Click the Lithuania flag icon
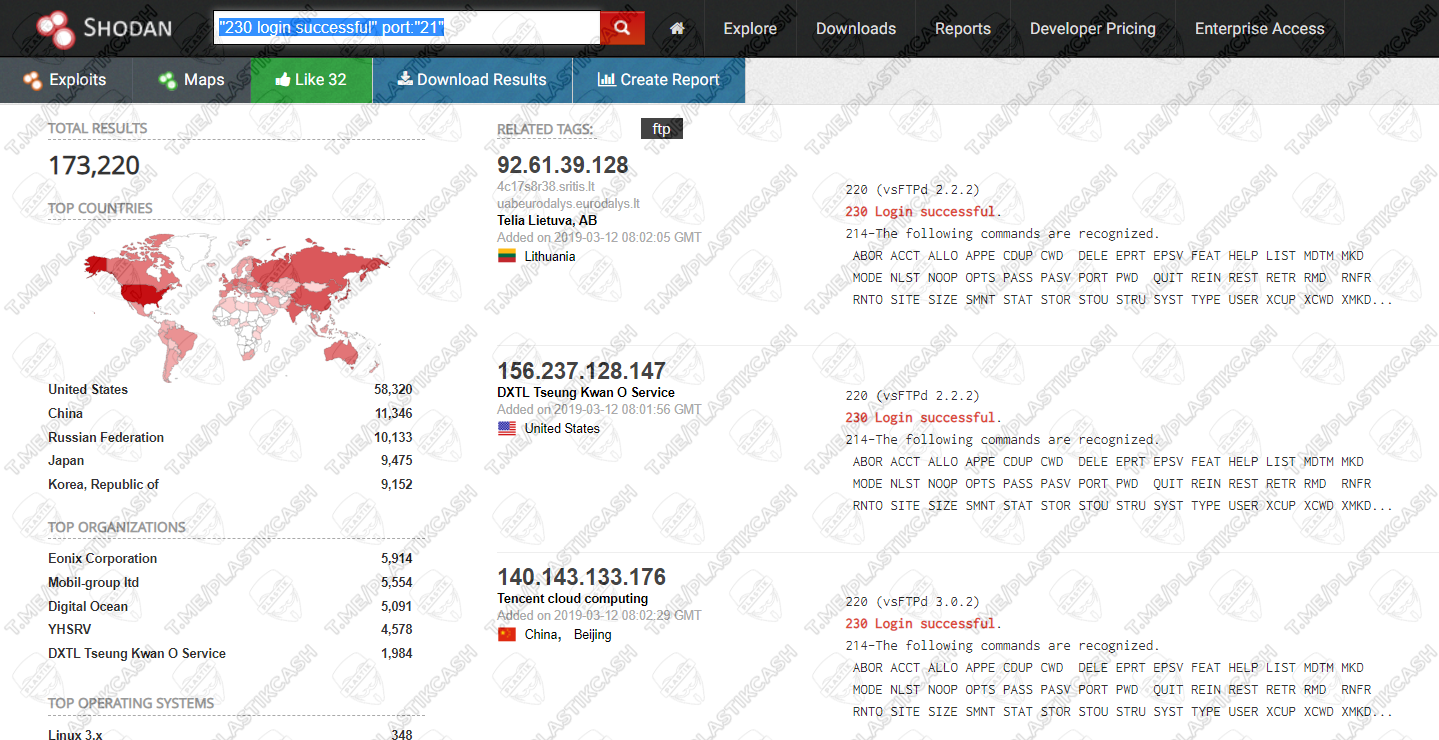The width and height of the screenshot is (1439, 740). (x=507, y=256)
